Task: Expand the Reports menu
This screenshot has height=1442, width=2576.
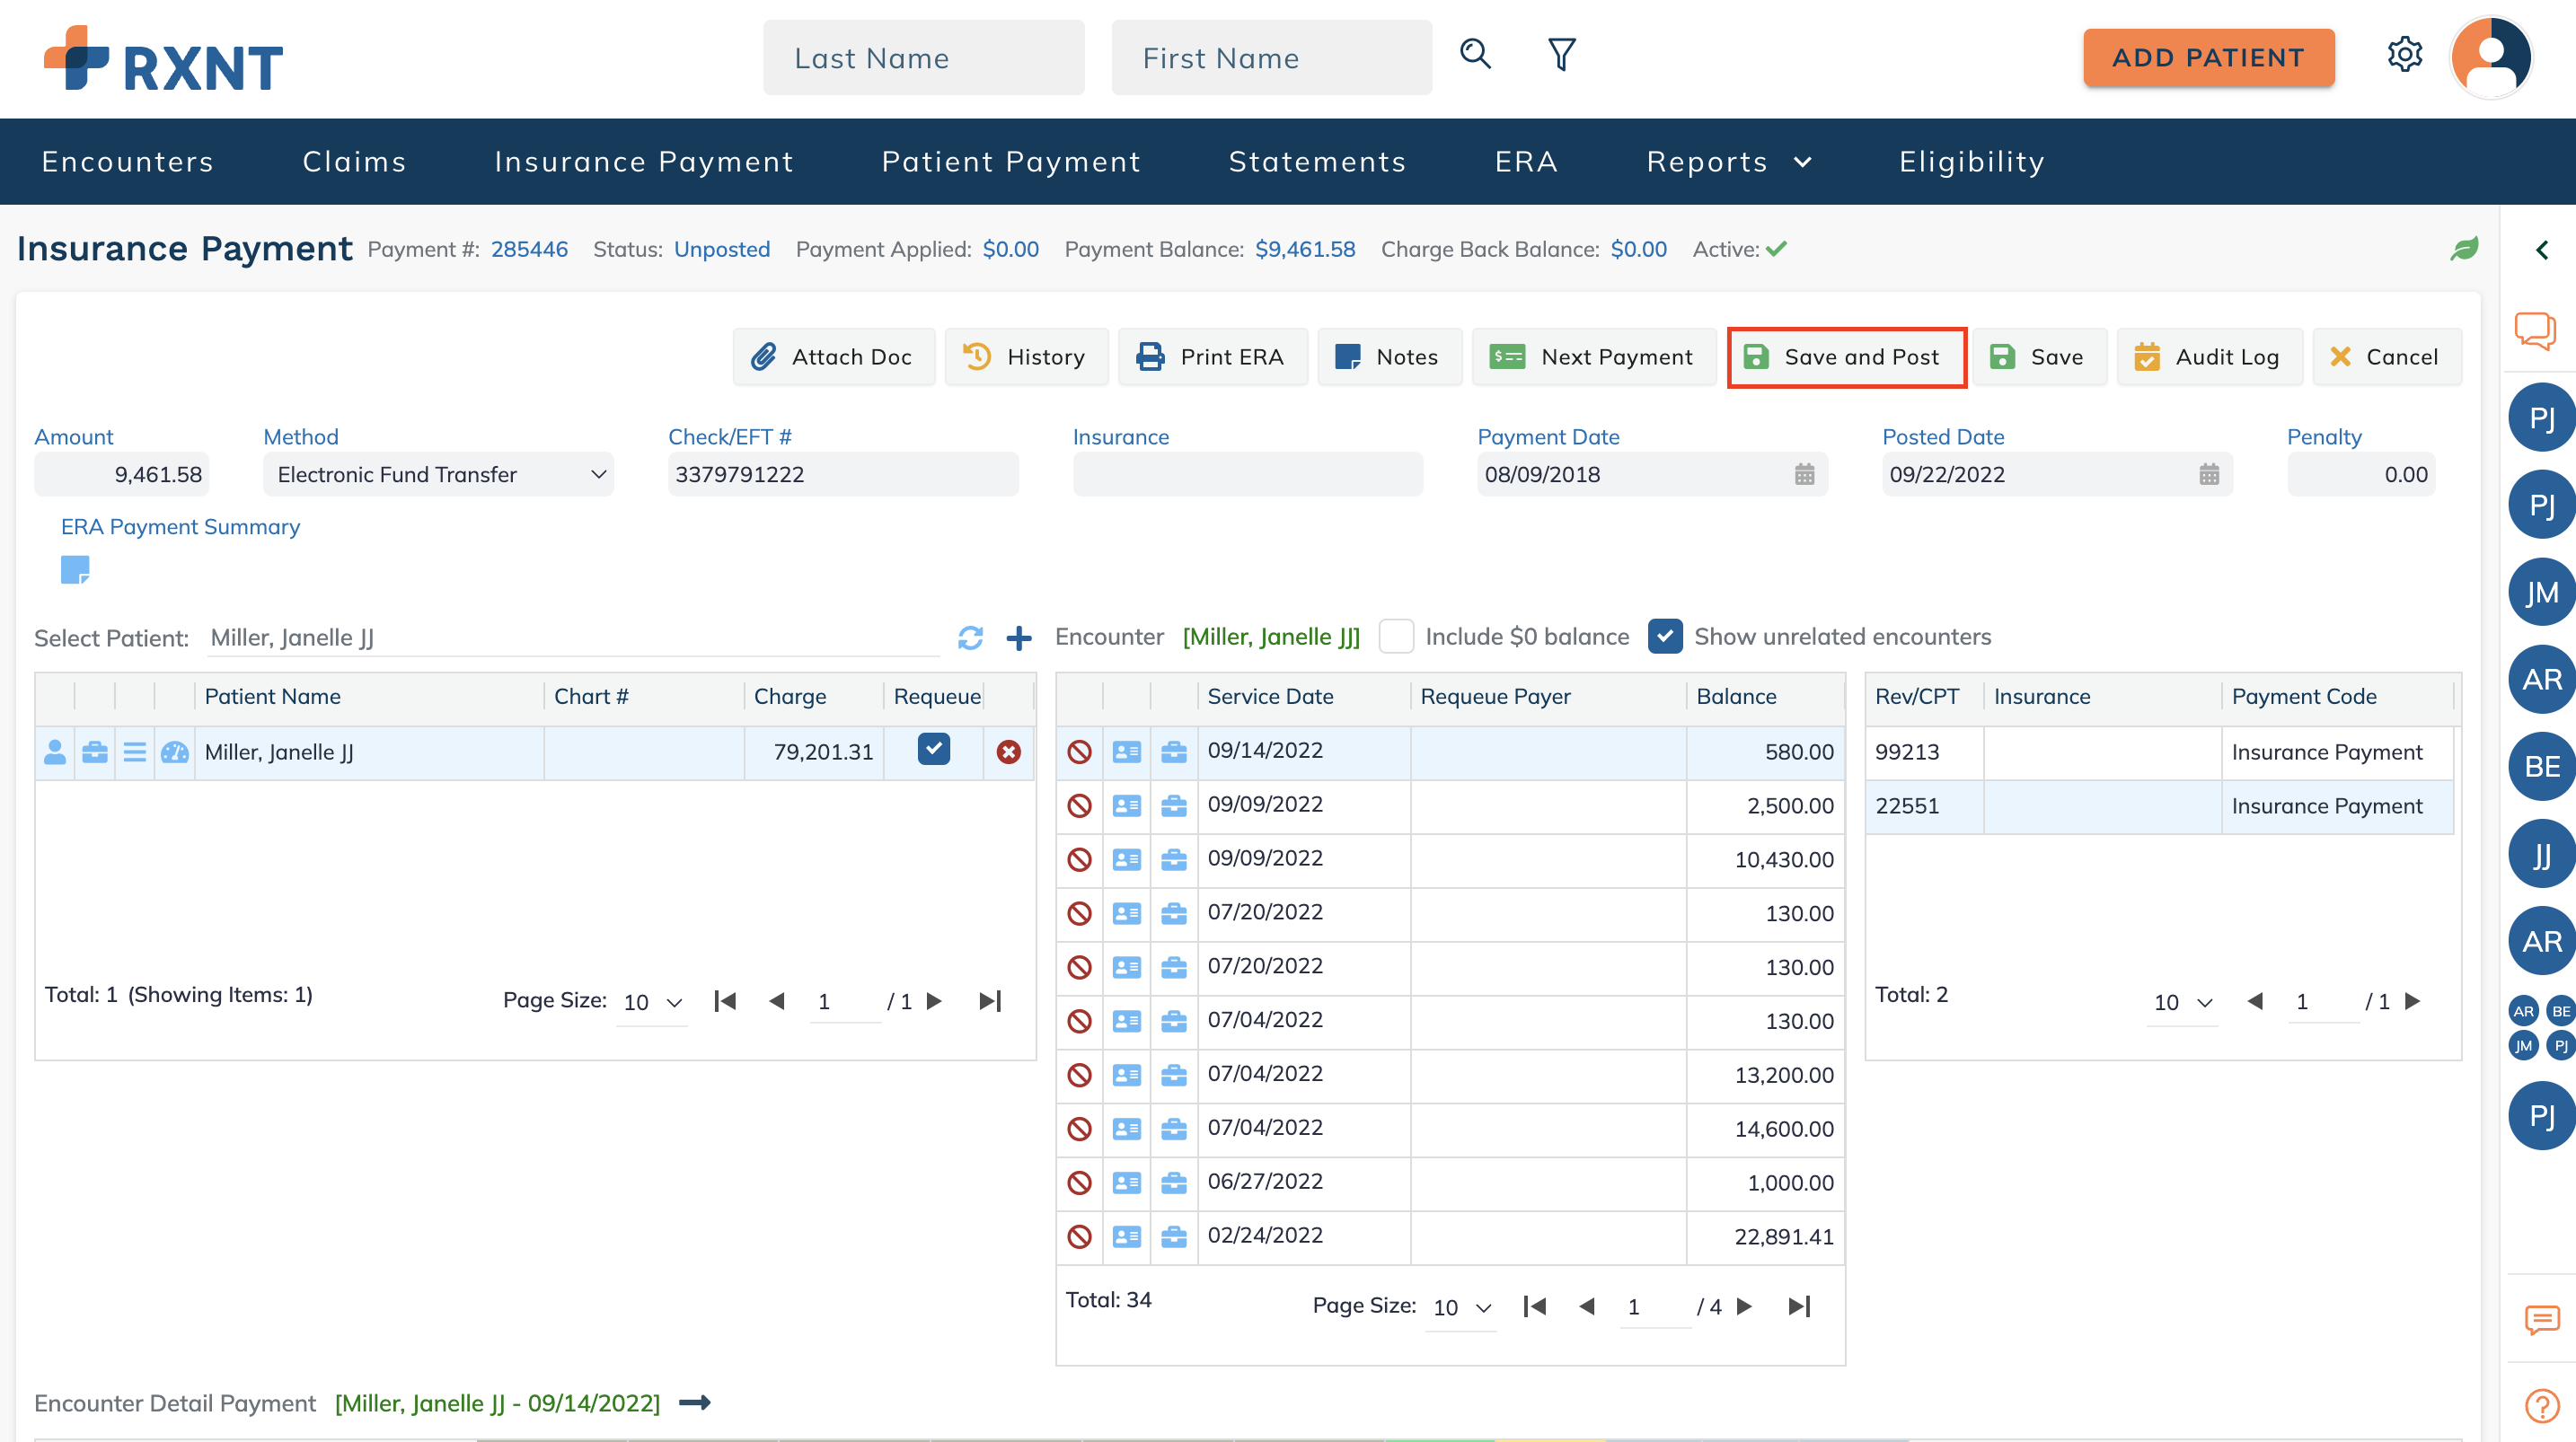Action: (x=1728, y=161)
